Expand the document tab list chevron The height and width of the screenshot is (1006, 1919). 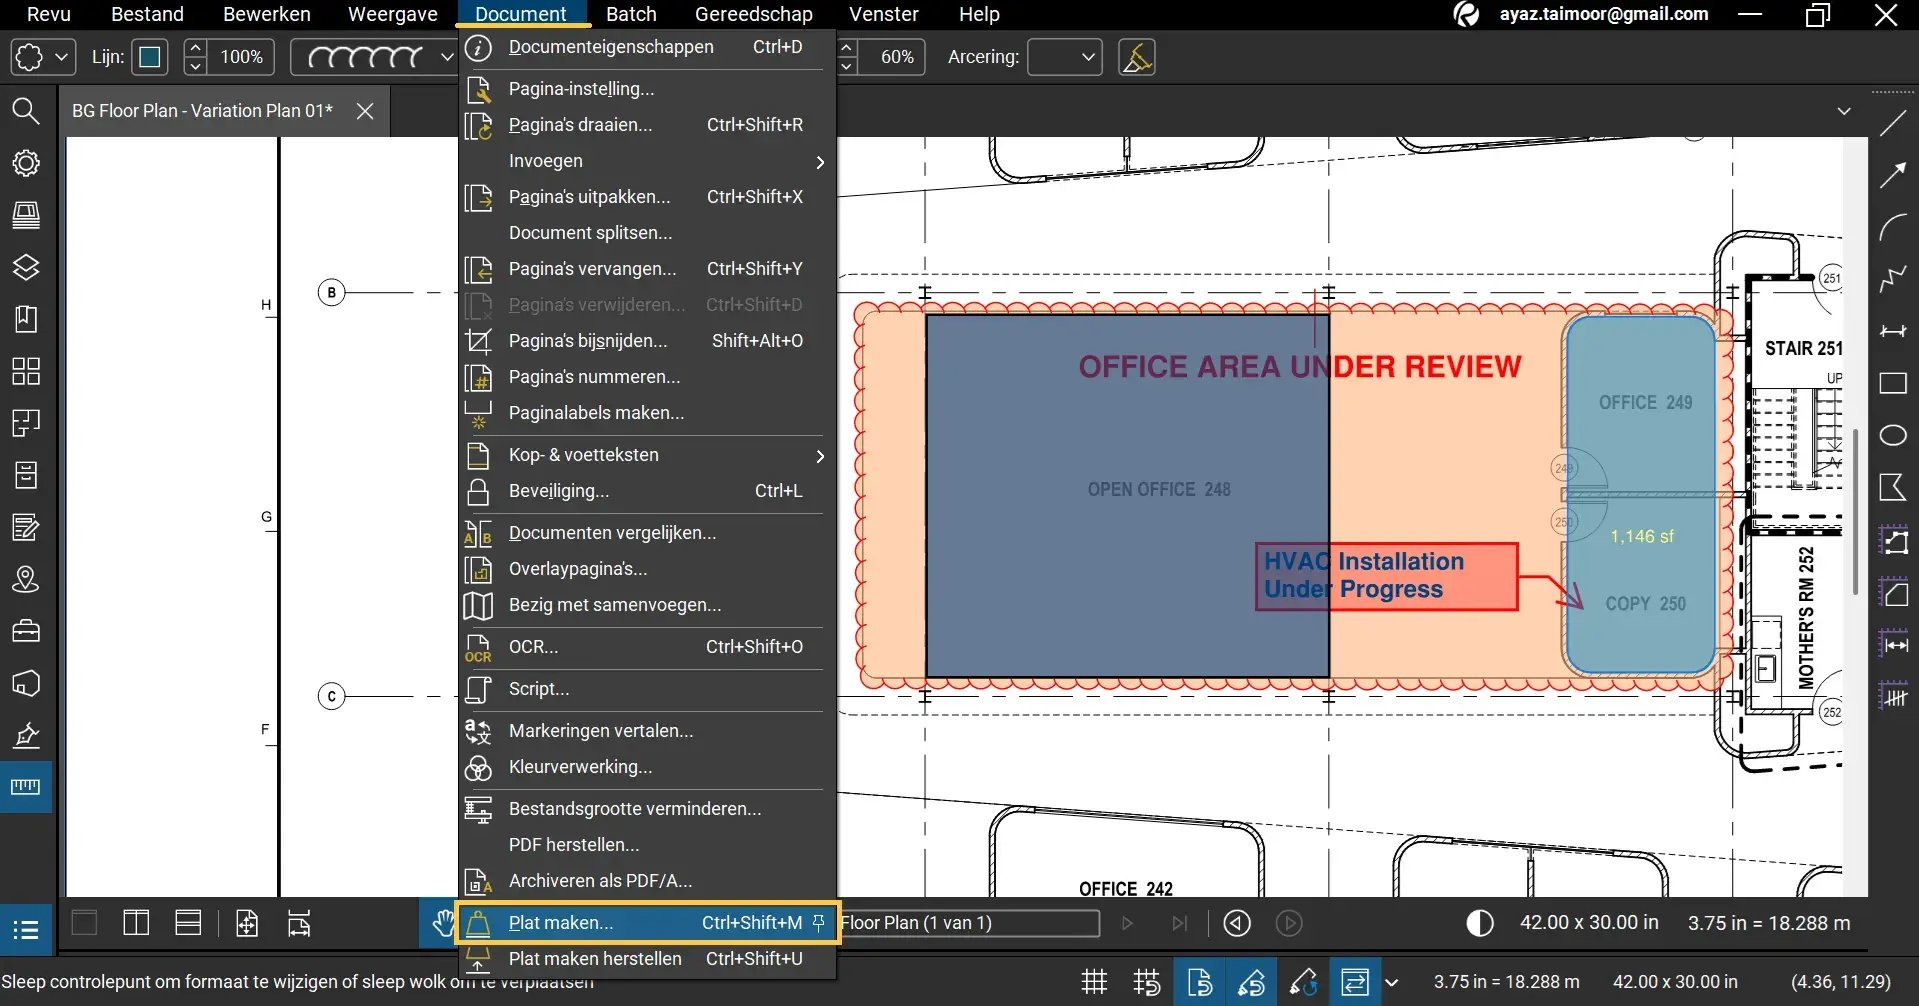[1844, 111]
